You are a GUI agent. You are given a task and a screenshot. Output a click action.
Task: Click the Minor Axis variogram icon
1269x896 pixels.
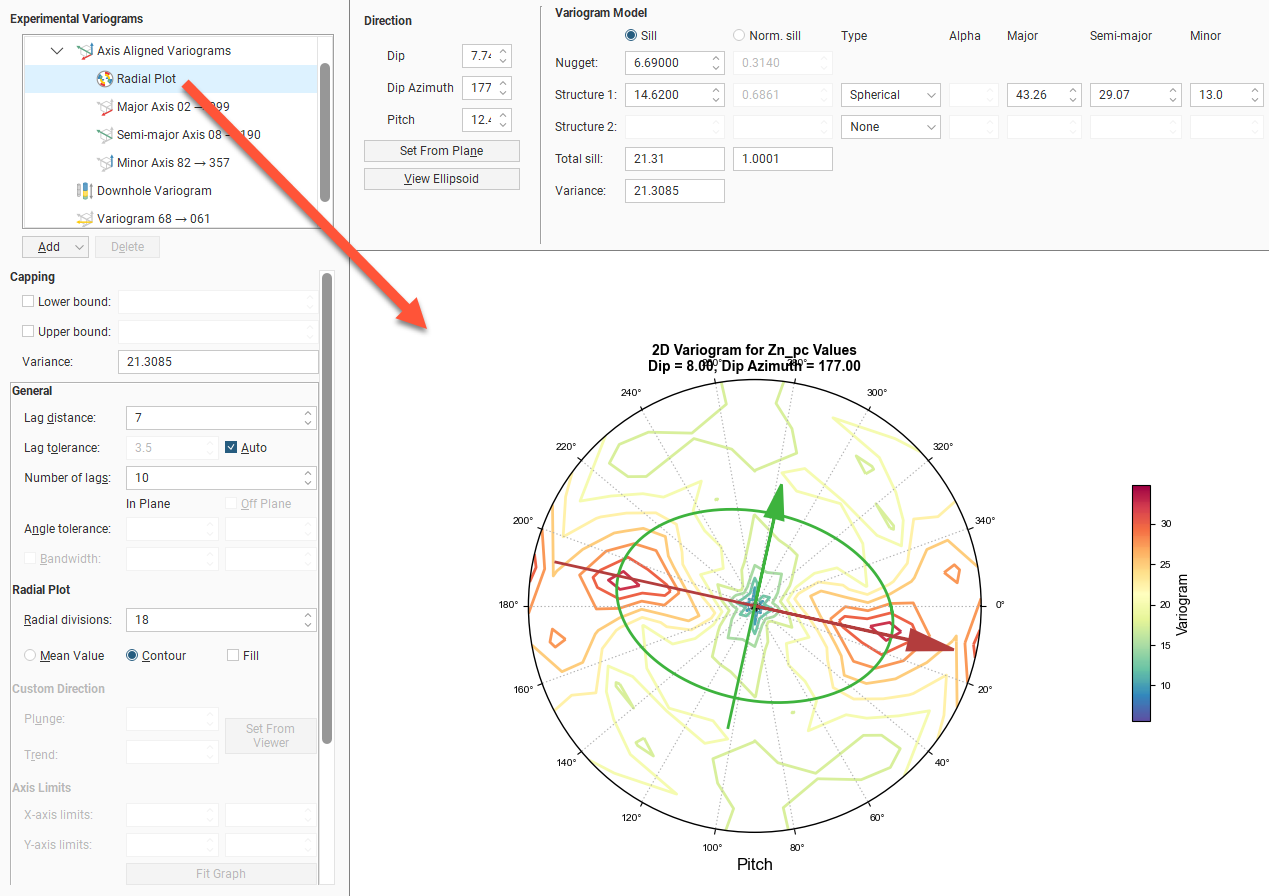pos(105,163)
